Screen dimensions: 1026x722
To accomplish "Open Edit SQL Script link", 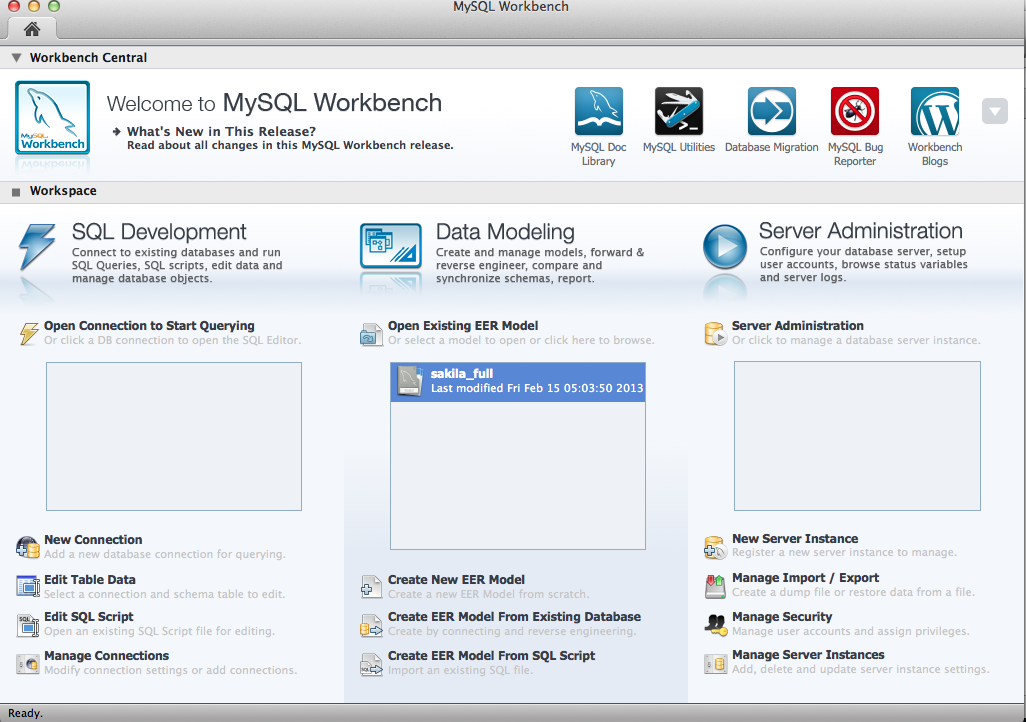I will (x=88, y=617).
